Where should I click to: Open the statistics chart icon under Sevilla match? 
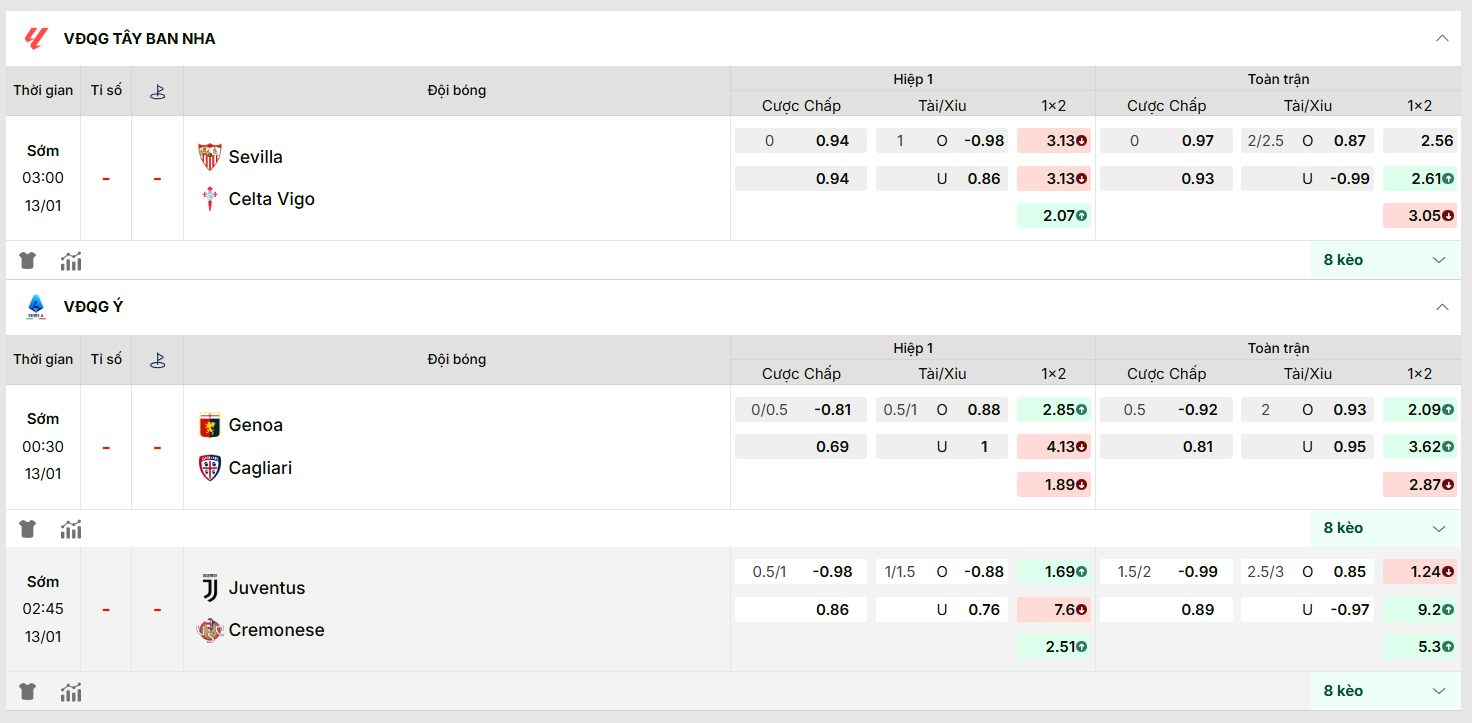pos(71,261)
